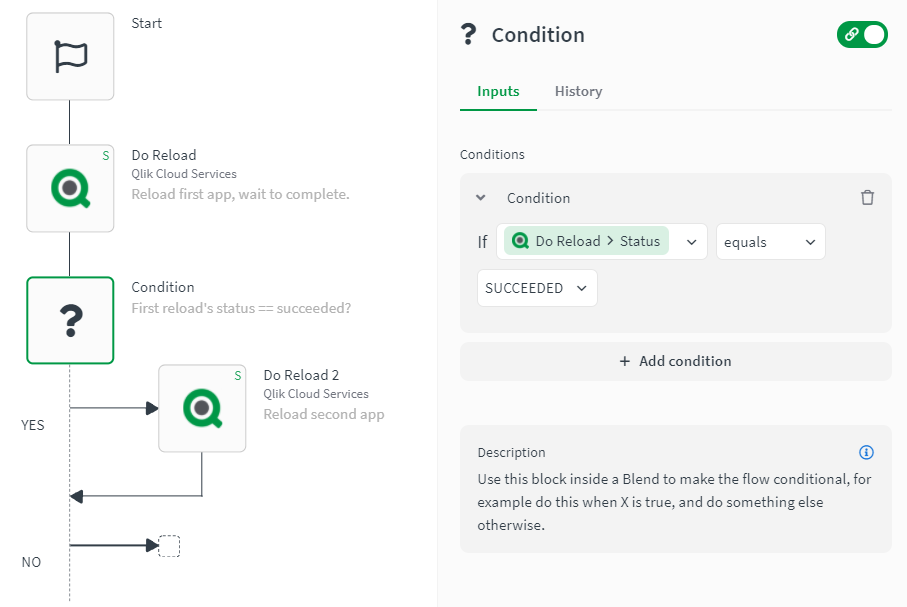Click the Start flag block icon
The image size is (907, 607).
[70, 56]
